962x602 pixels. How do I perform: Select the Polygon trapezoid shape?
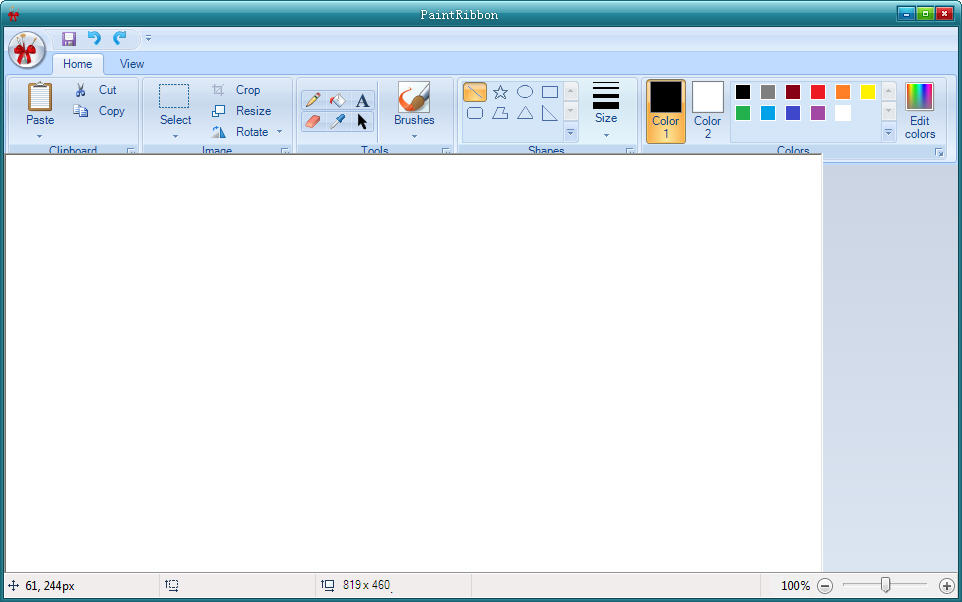(500, 113)
